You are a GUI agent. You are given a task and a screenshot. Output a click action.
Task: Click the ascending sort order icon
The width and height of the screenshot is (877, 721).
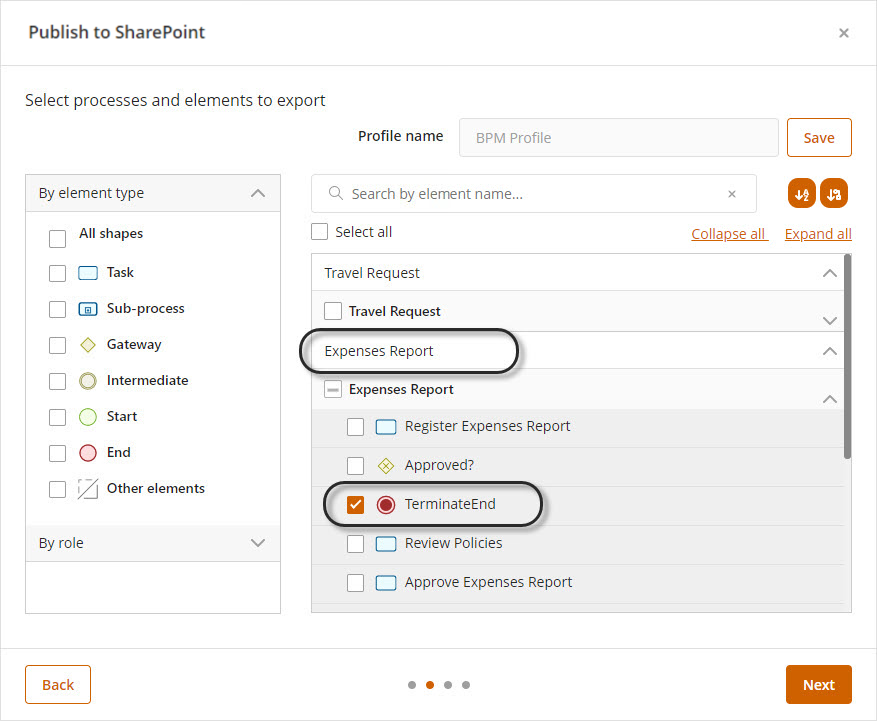coord(801,194)
